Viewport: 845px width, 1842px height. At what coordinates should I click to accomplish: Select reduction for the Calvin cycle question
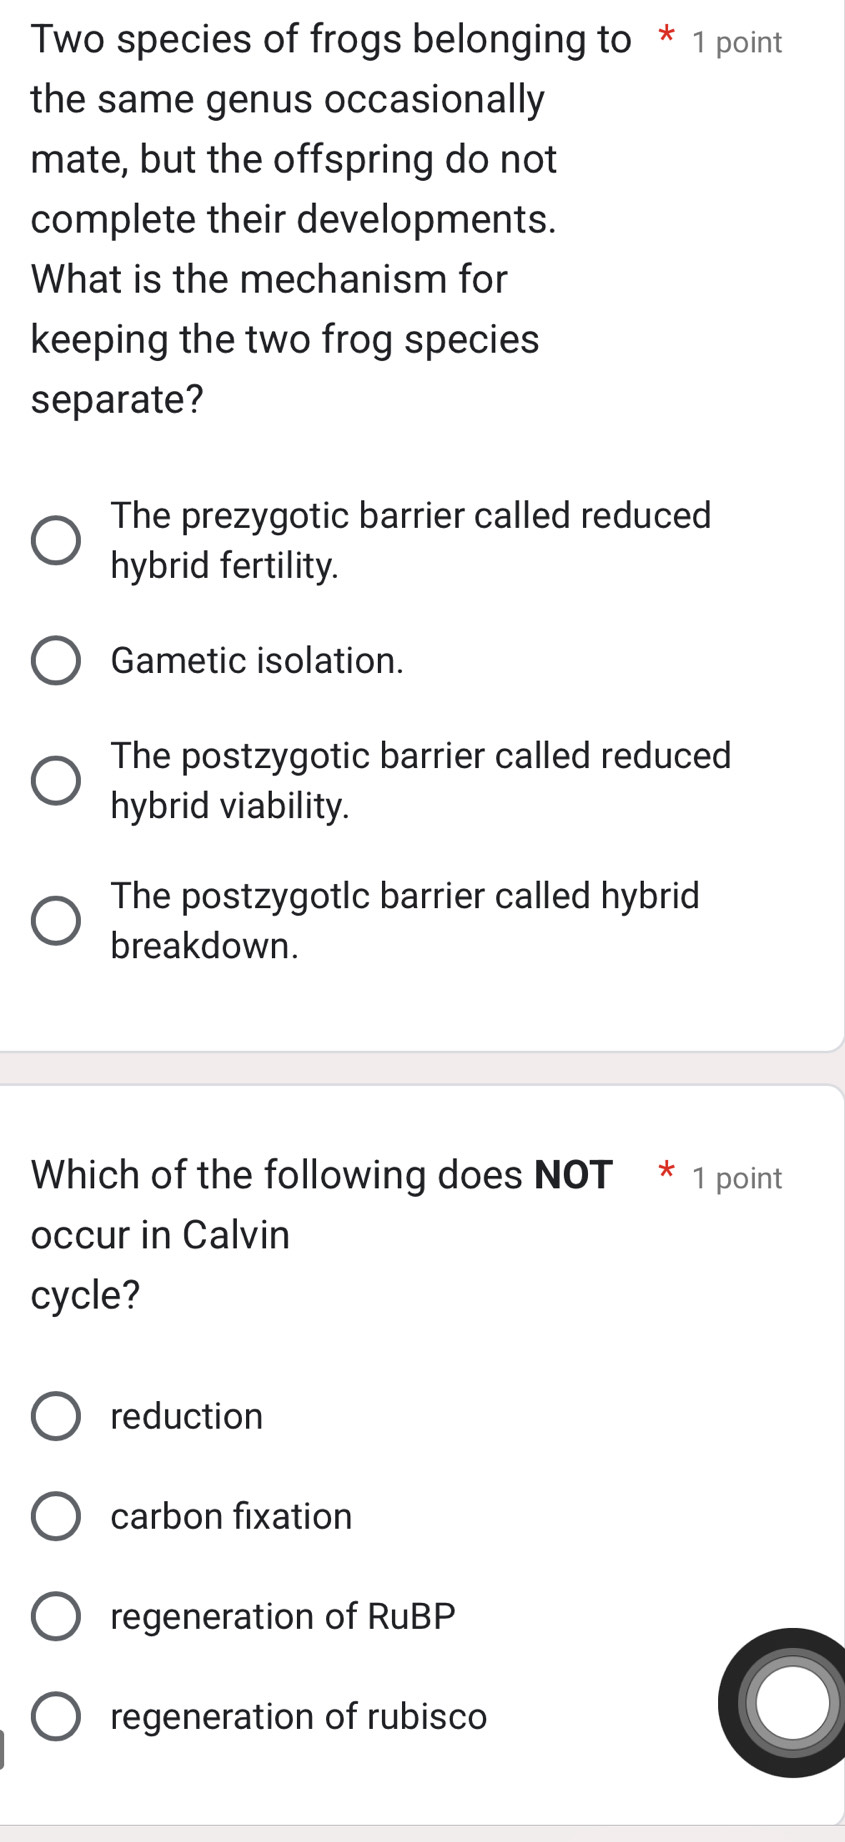[55, 1415]
